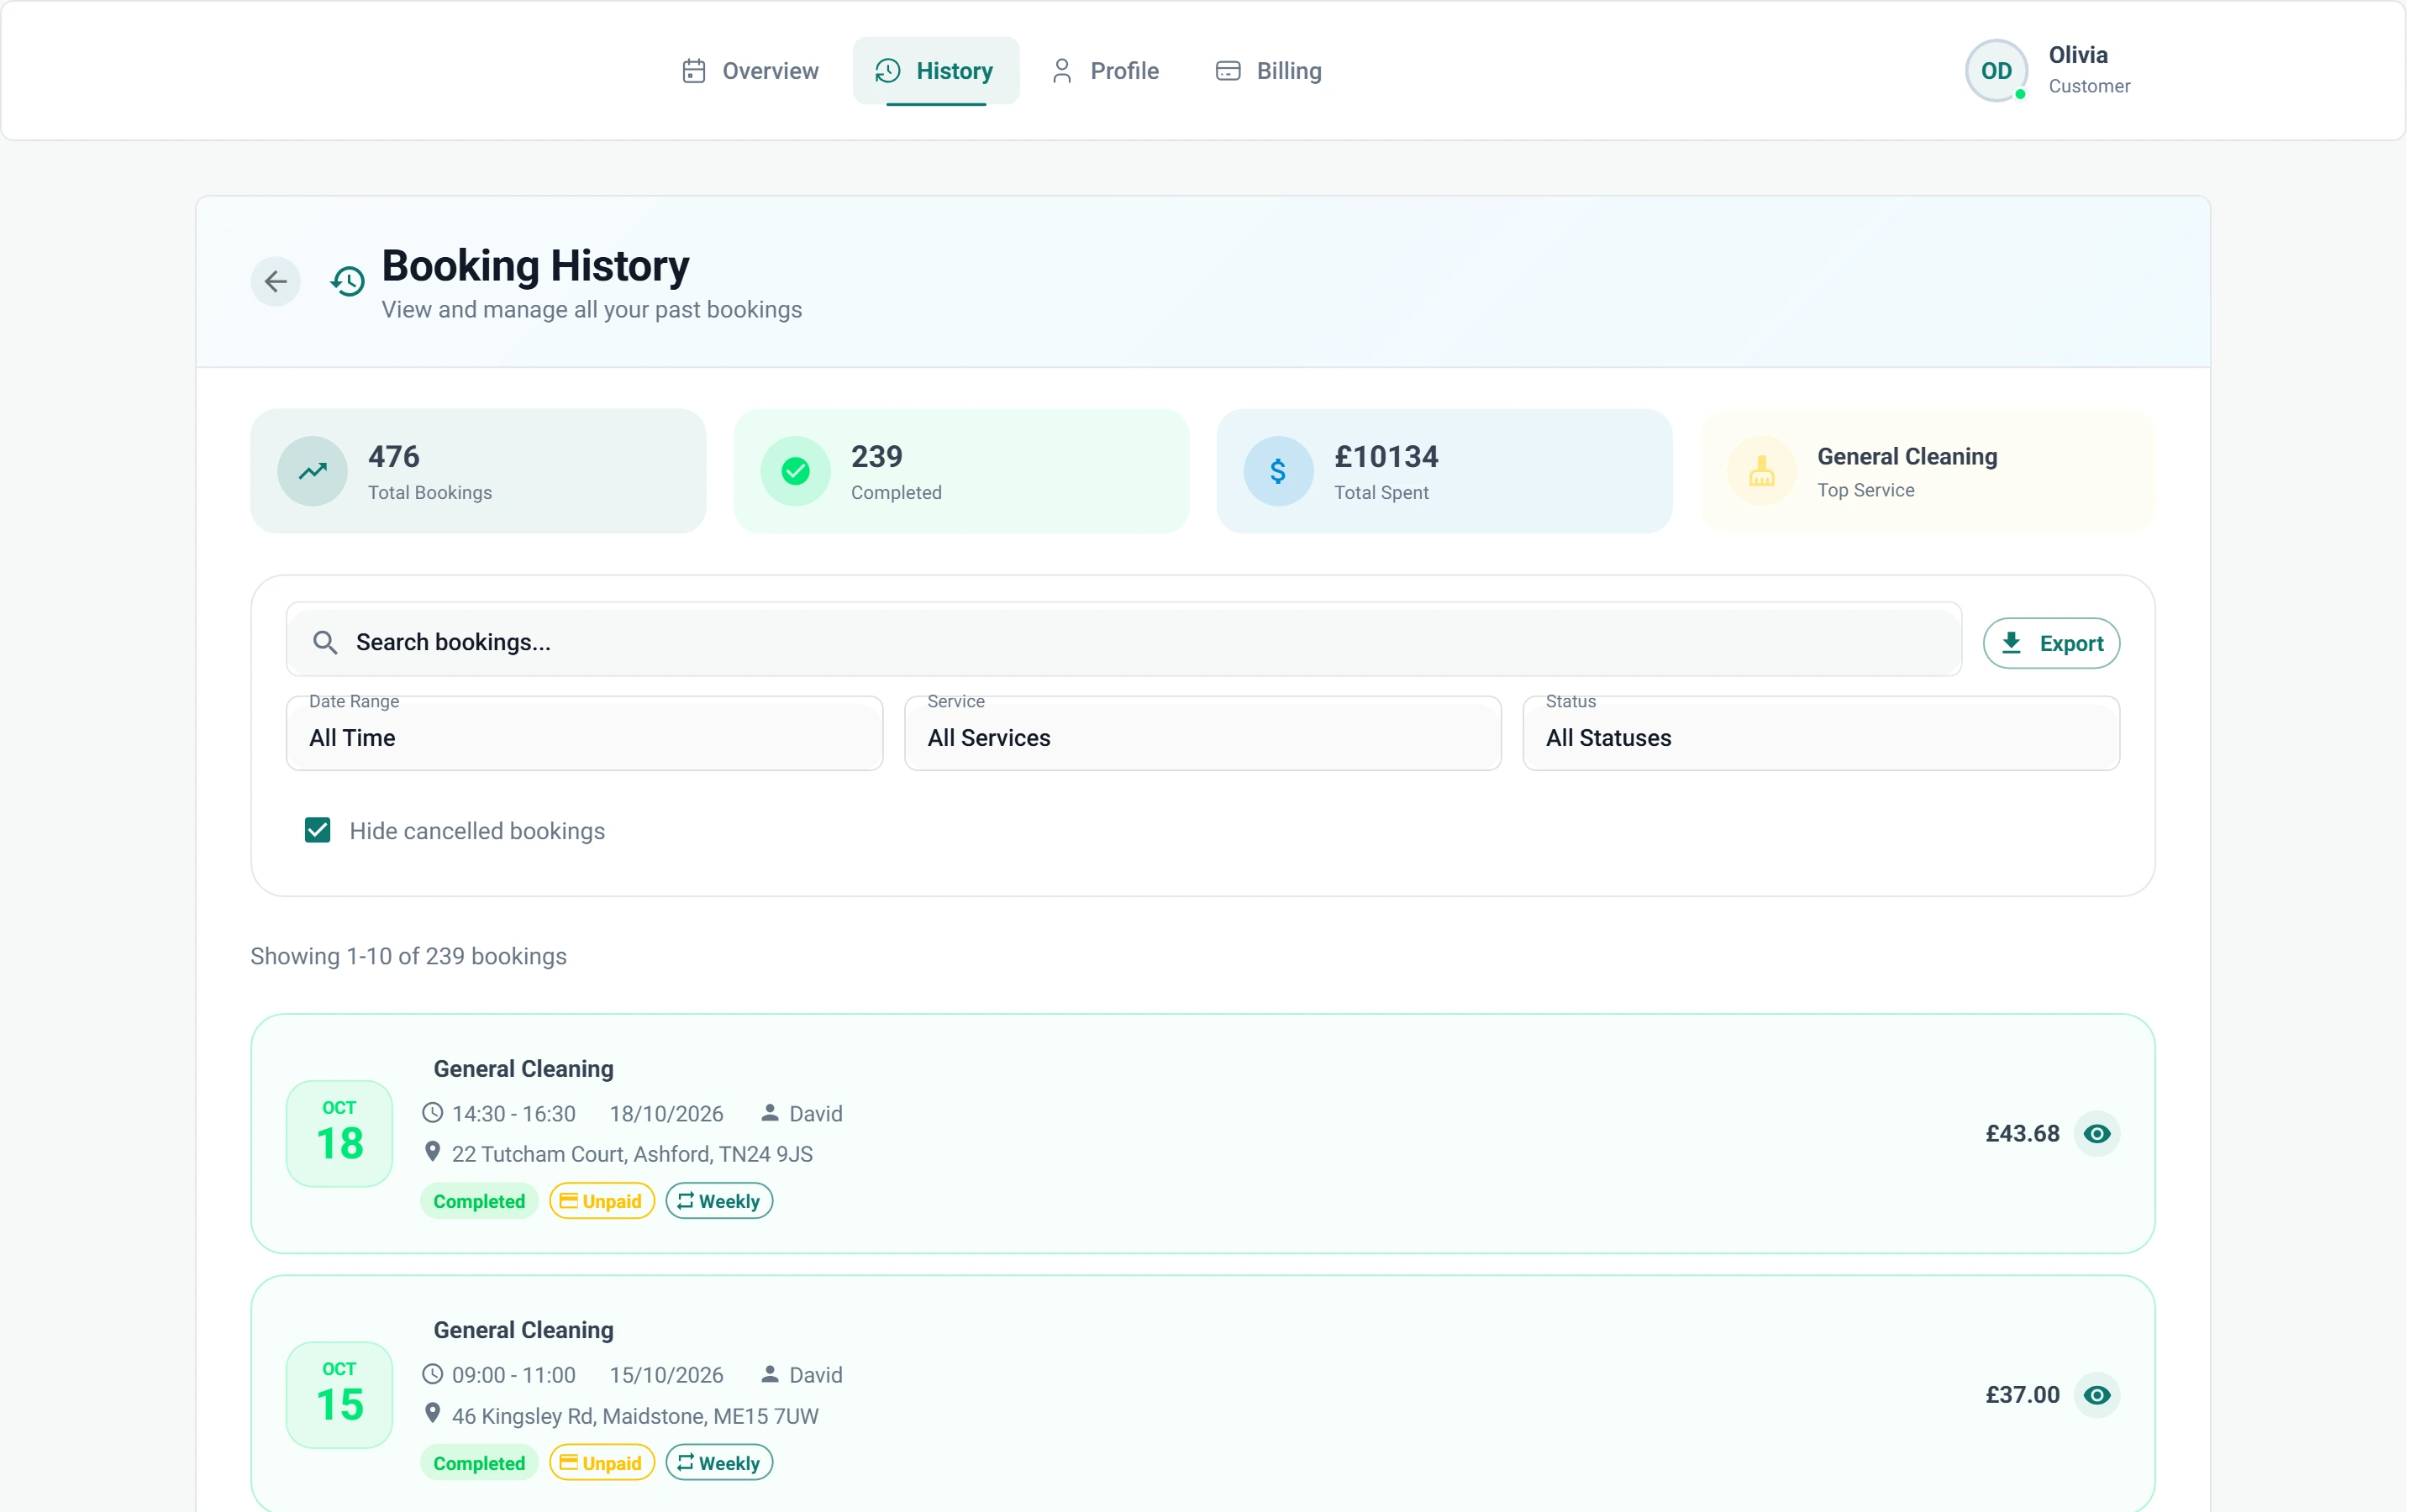Click 'Showing 1-10 of 239 bookings' text
2420x1512 pixels.
click(409, 956)
